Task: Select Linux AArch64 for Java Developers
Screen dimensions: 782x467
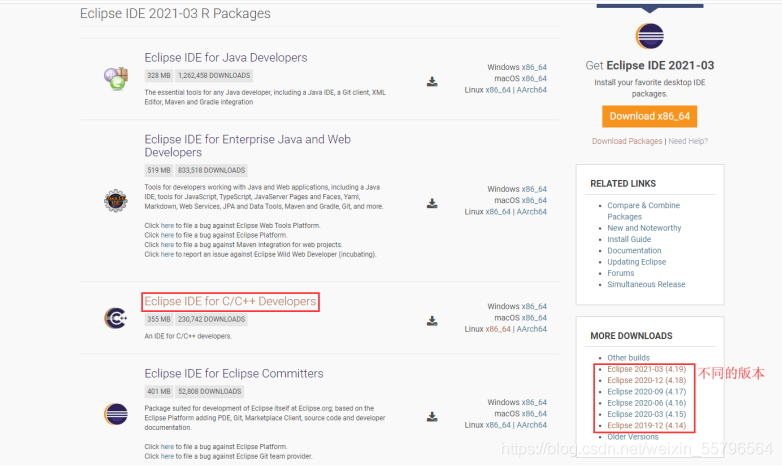Action: pyautogui.click(x=532, y=90)
